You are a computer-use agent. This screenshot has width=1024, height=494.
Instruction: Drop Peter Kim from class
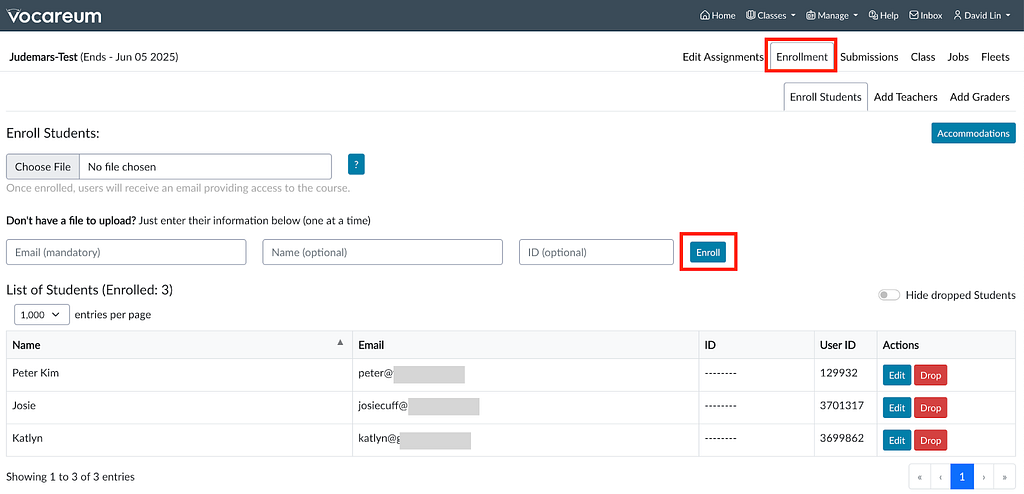tap(931, 375)
